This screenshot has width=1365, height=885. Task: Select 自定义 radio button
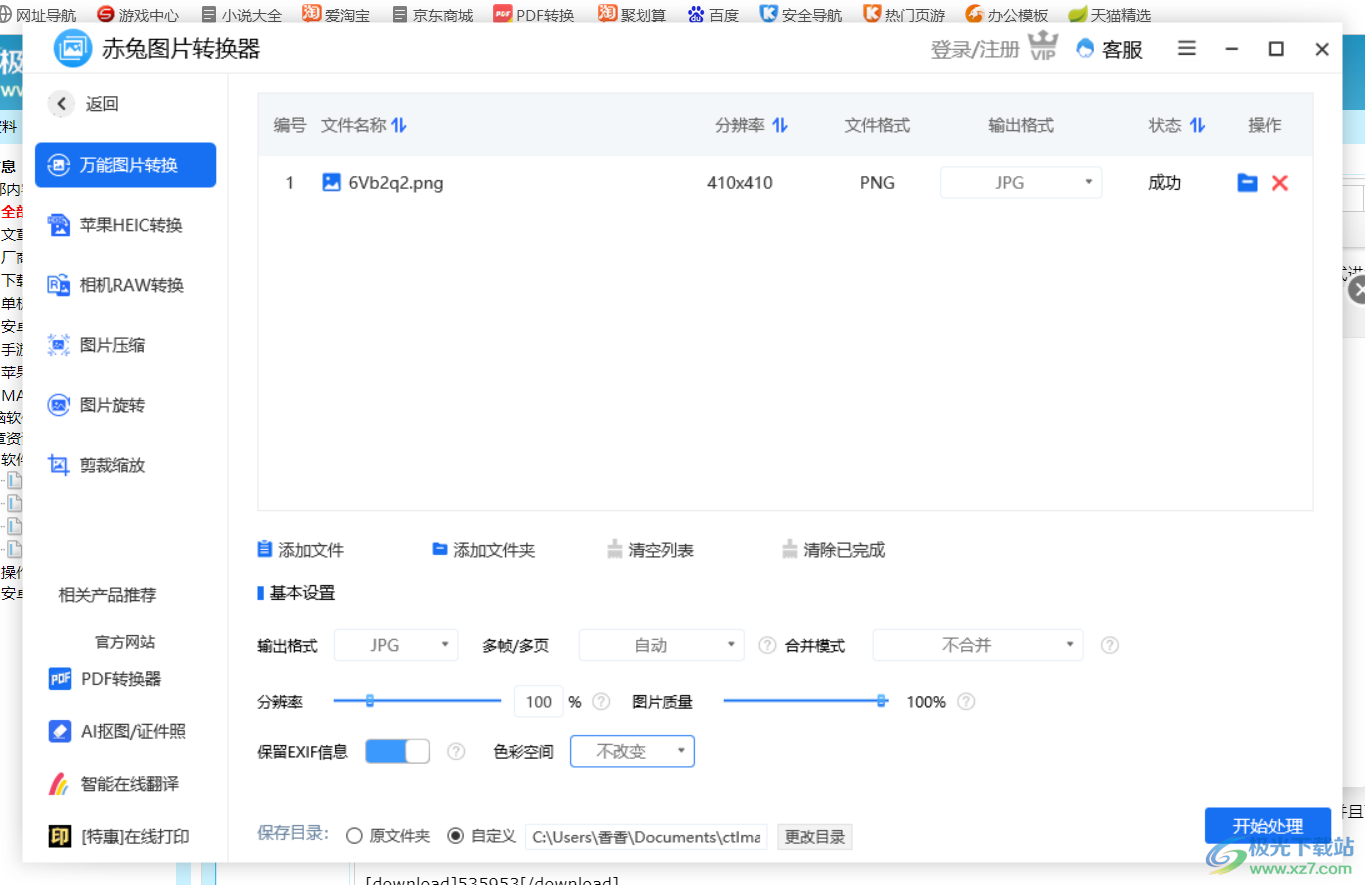click(456, 836)
